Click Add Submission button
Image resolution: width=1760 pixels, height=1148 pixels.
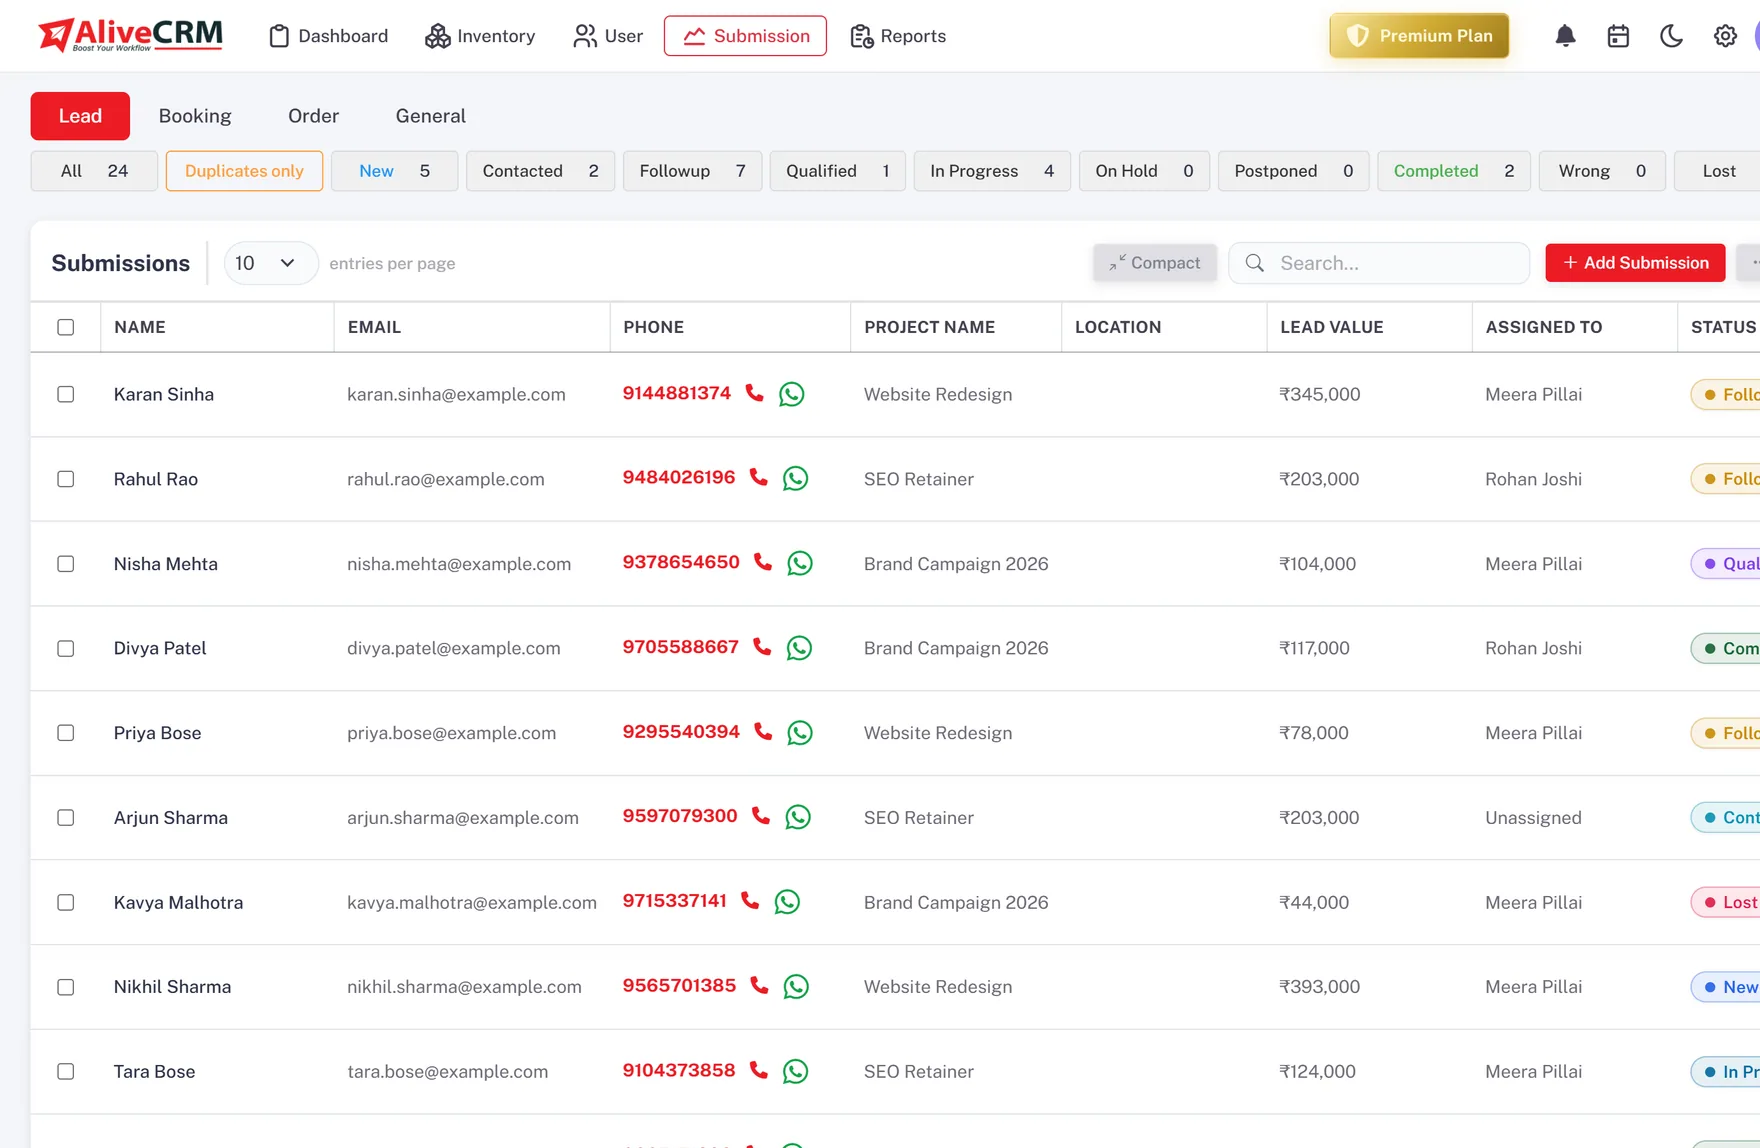1635,263
